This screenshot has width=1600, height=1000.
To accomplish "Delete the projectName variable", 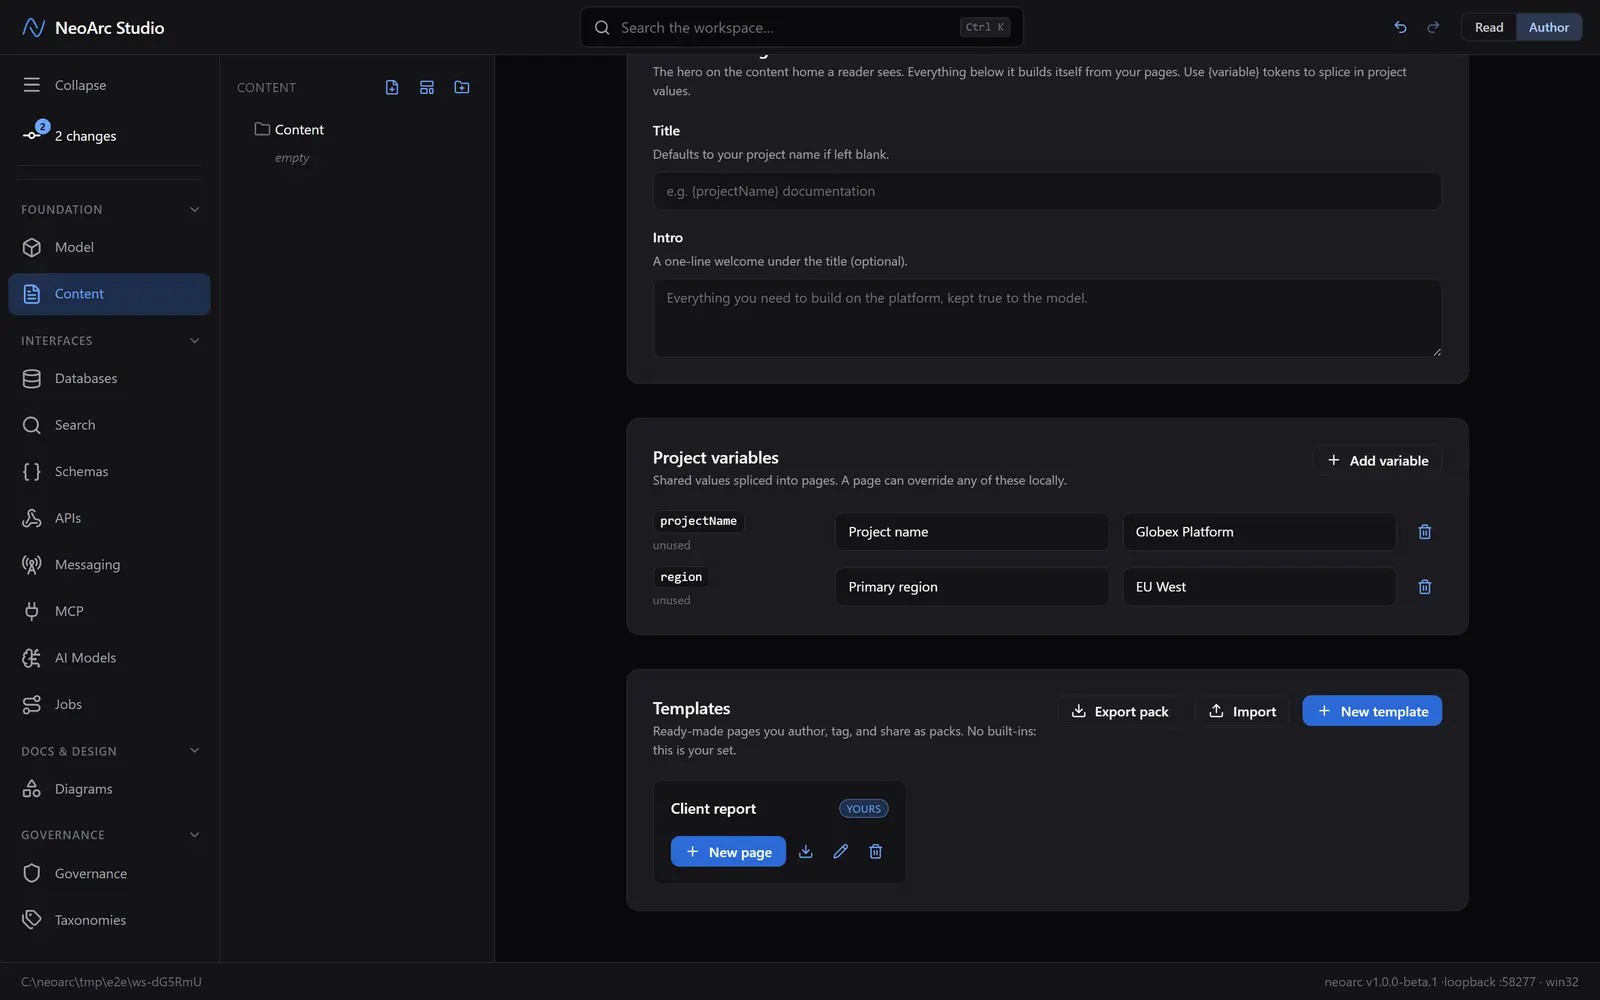I will 1425,532.
